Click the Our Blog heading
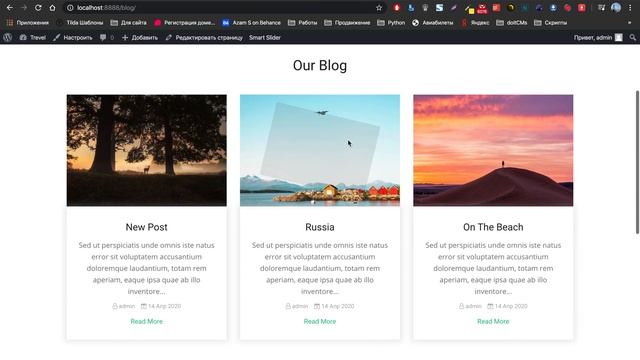Image resolution: width=640 pixels, height=360 pixels. pos(320,65)
